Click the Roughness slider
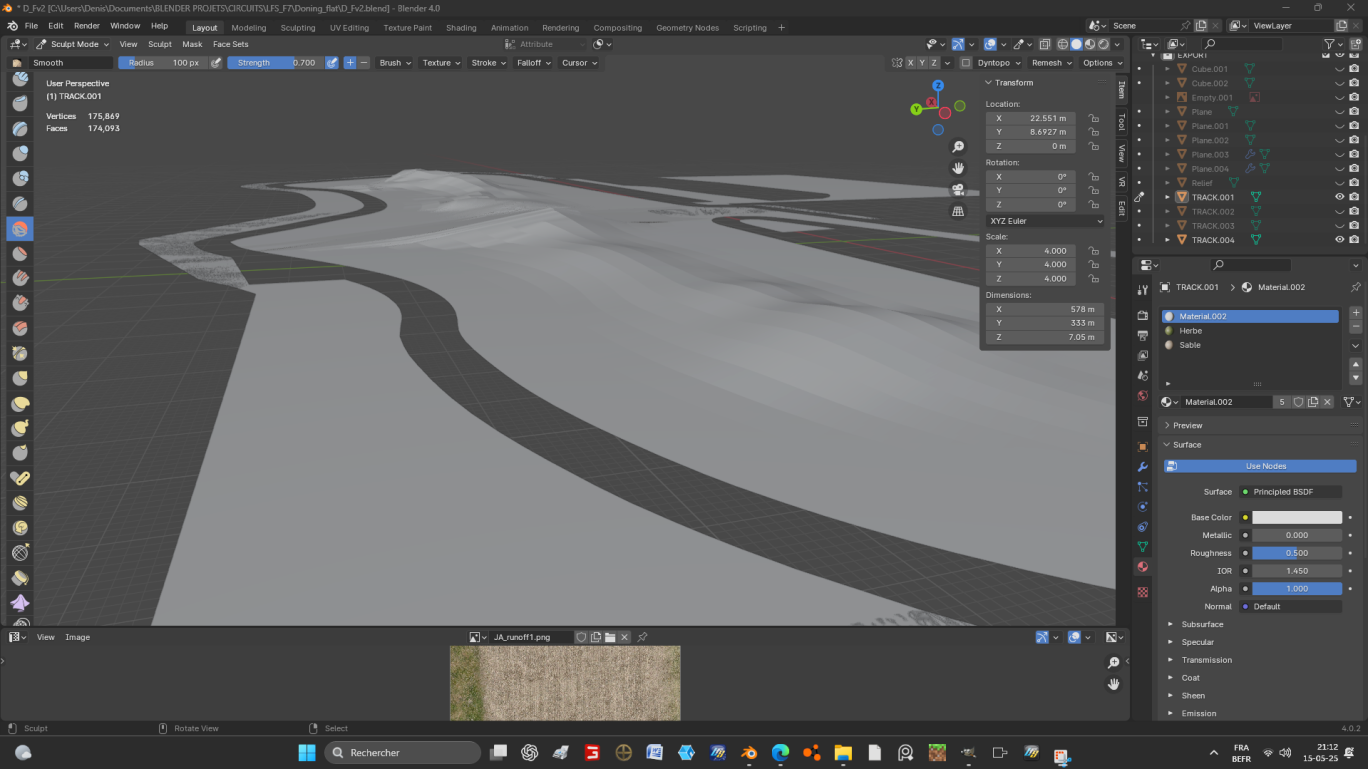 point(1297,553)
